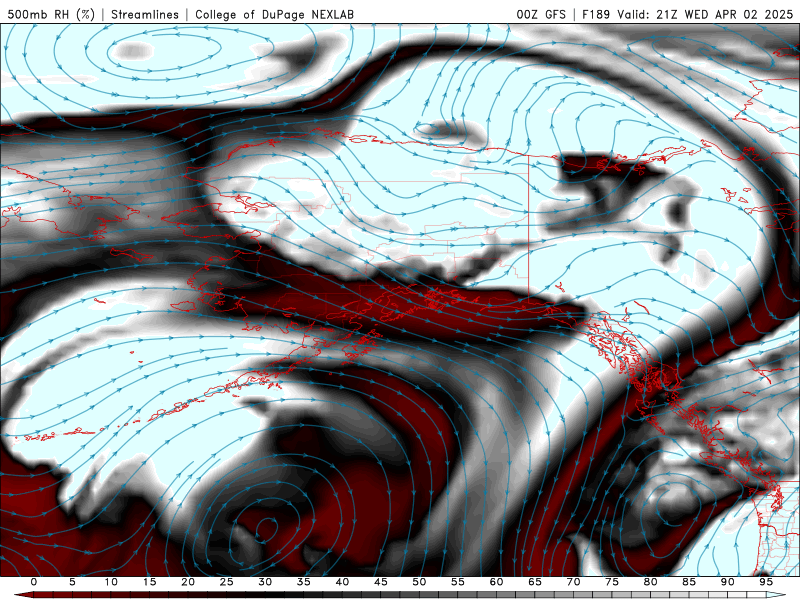Click the colorbar label '50'

(x=419, y=582)
